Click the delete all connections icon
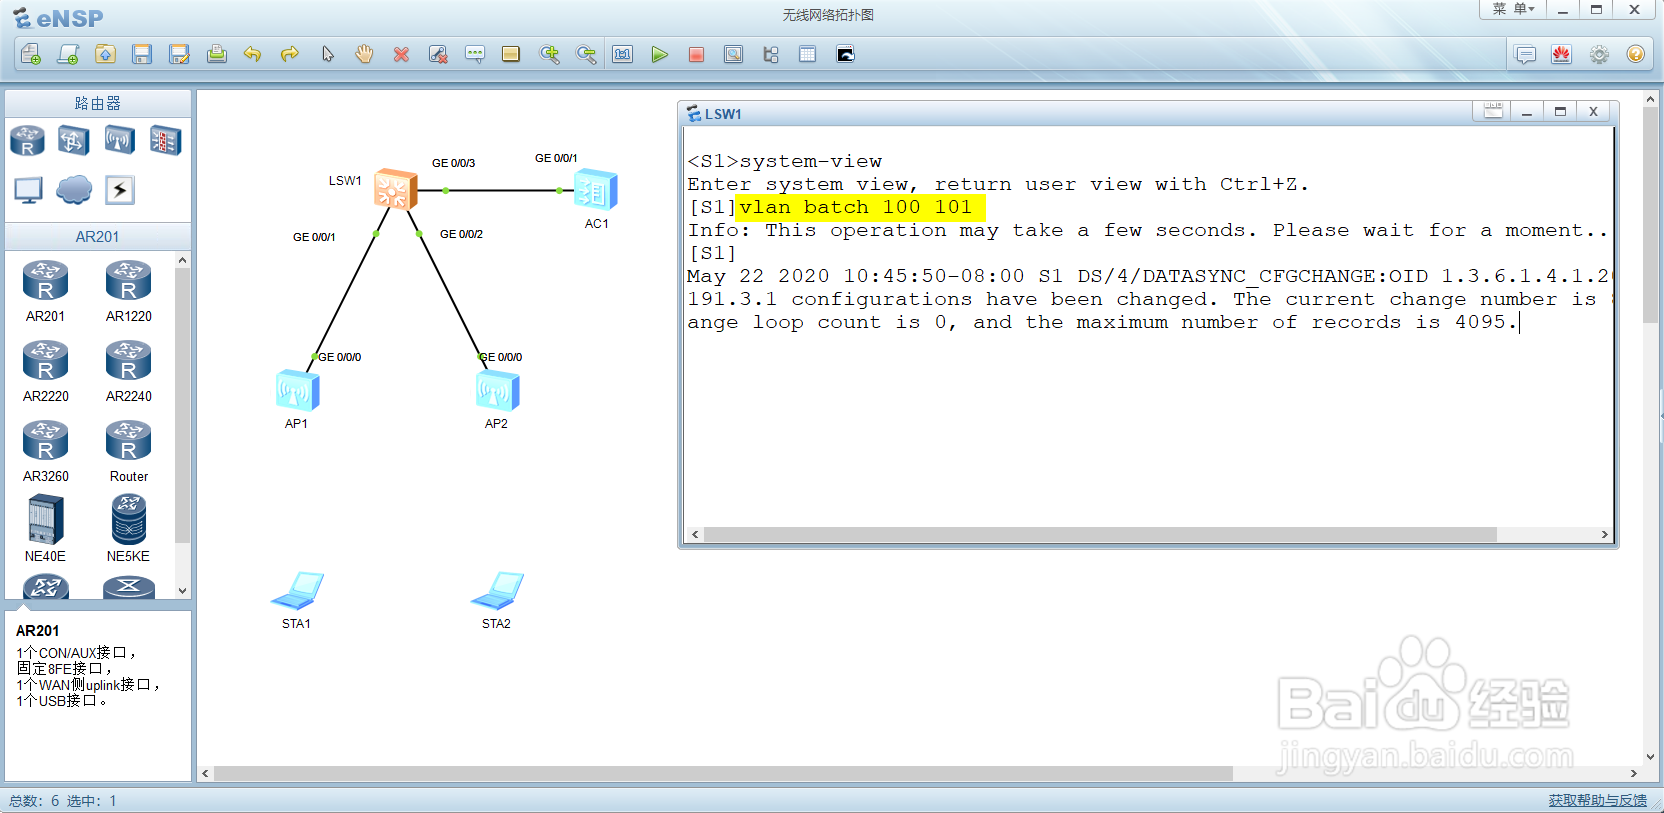 (x=438, y=54)
